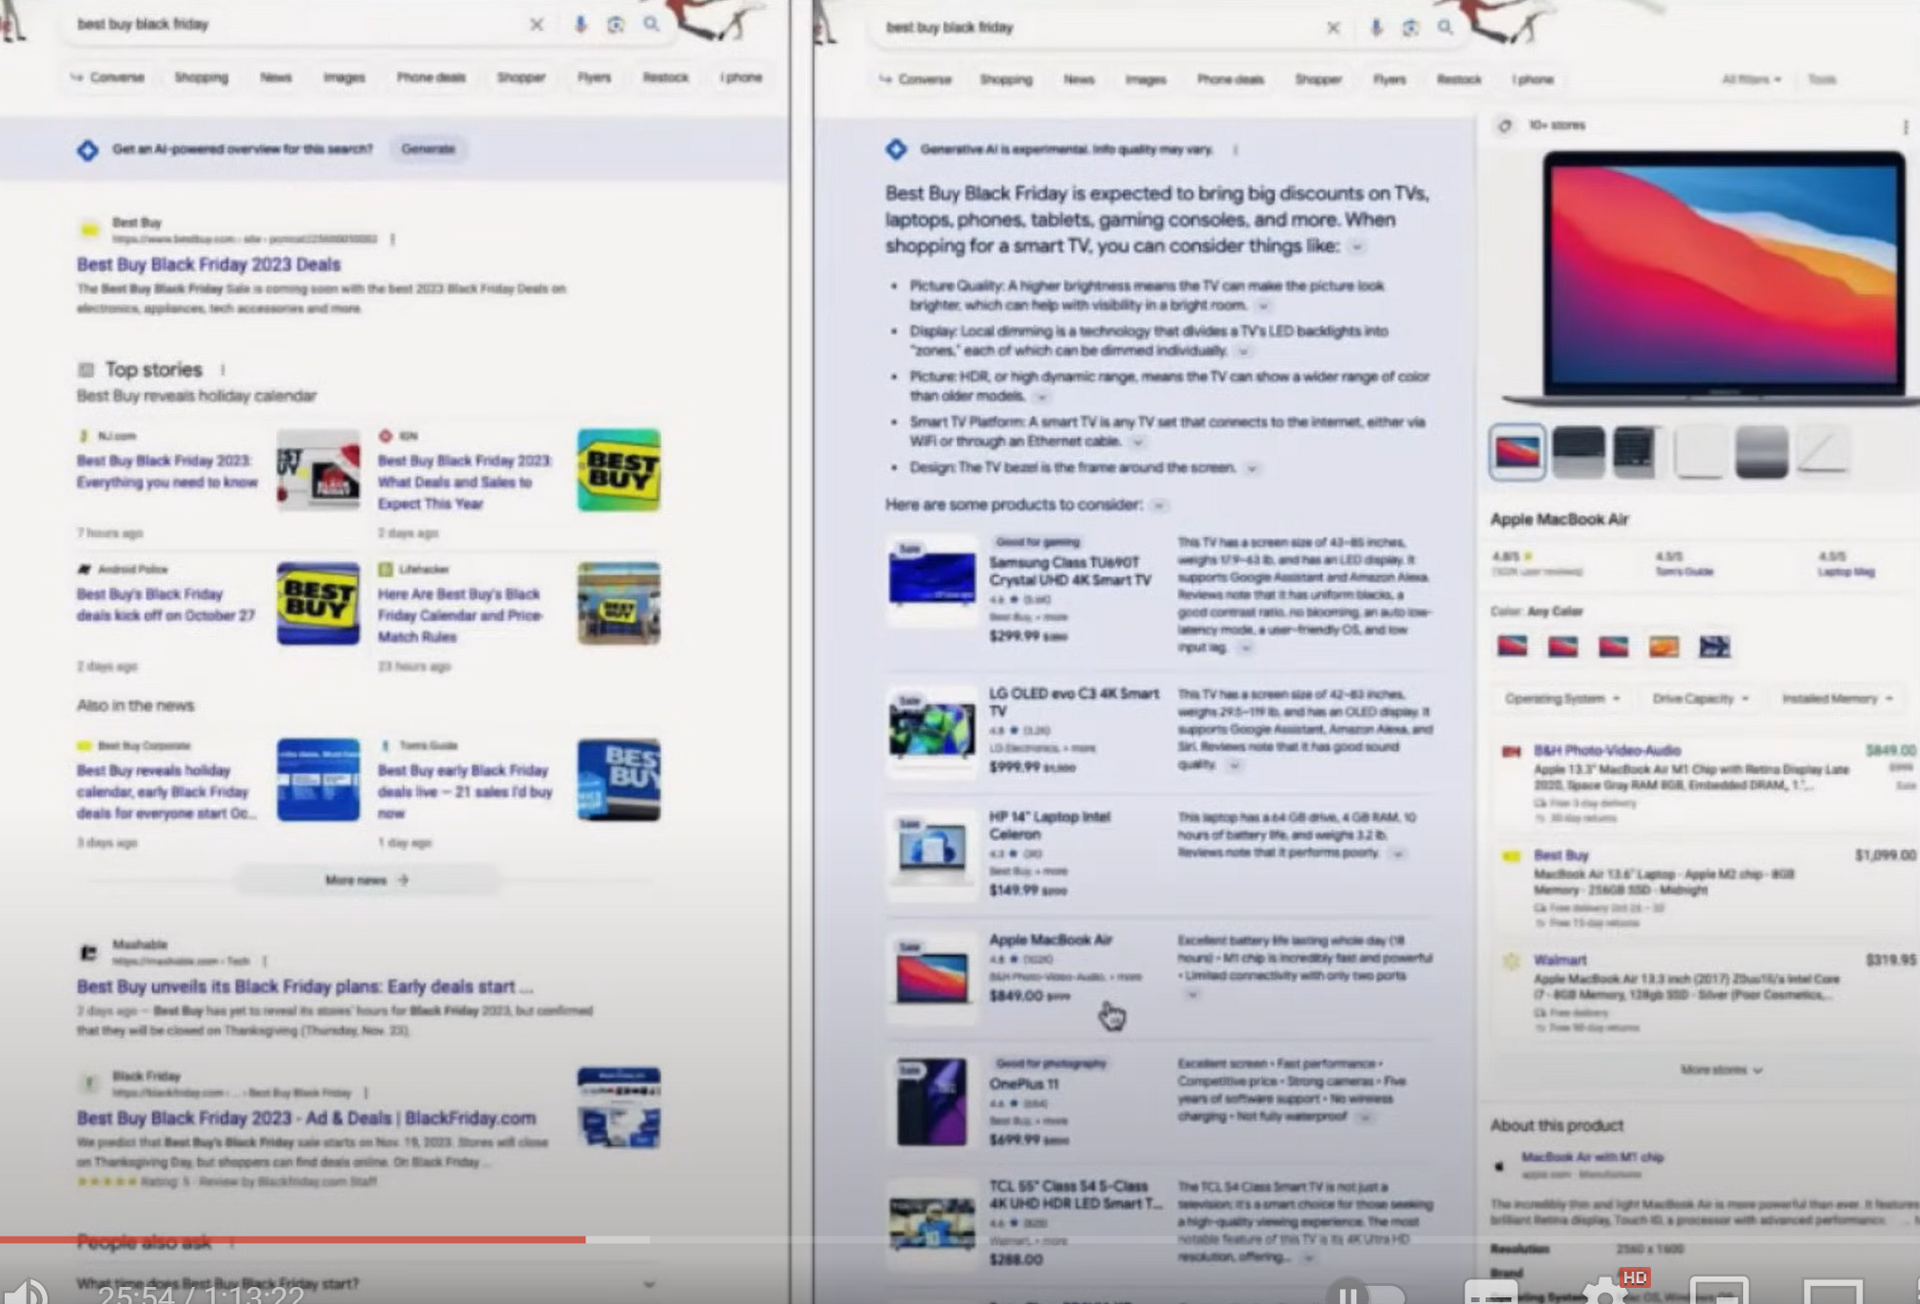1920x1304 pixels.
Task: Open the three-dot menu next to Top stories
Action: click(223, 370)
